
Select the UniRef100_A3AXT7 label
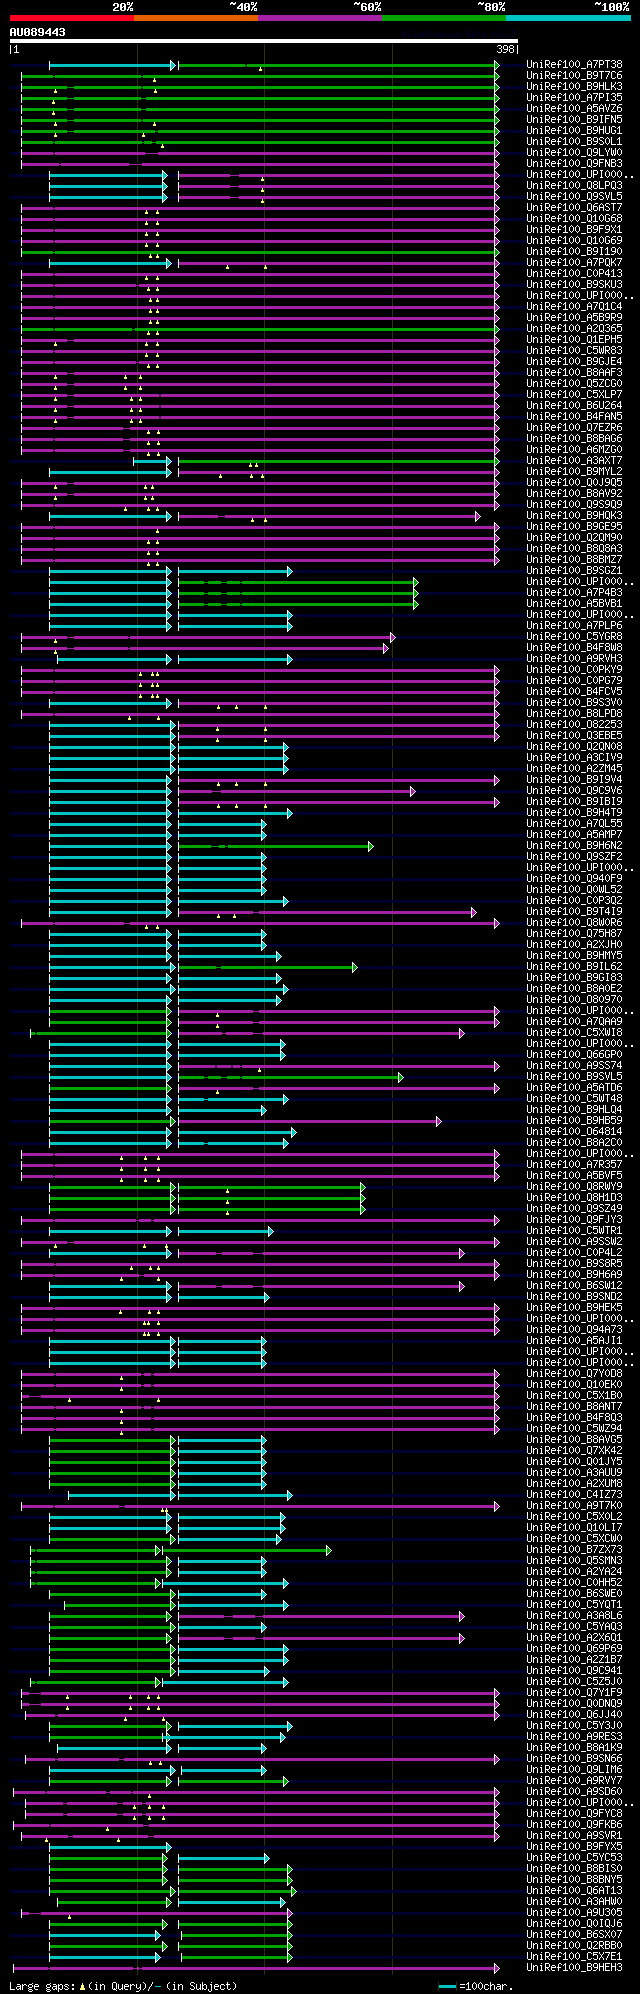[x=574, y=460]
